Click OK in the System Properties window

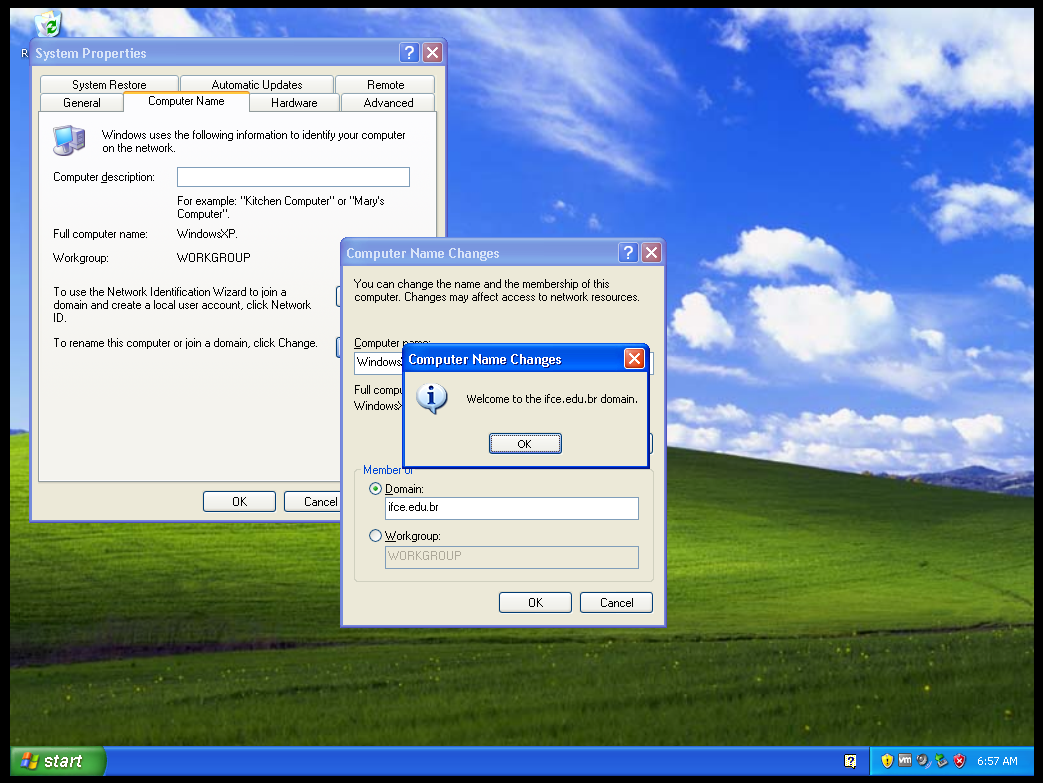tap(239, 502)
